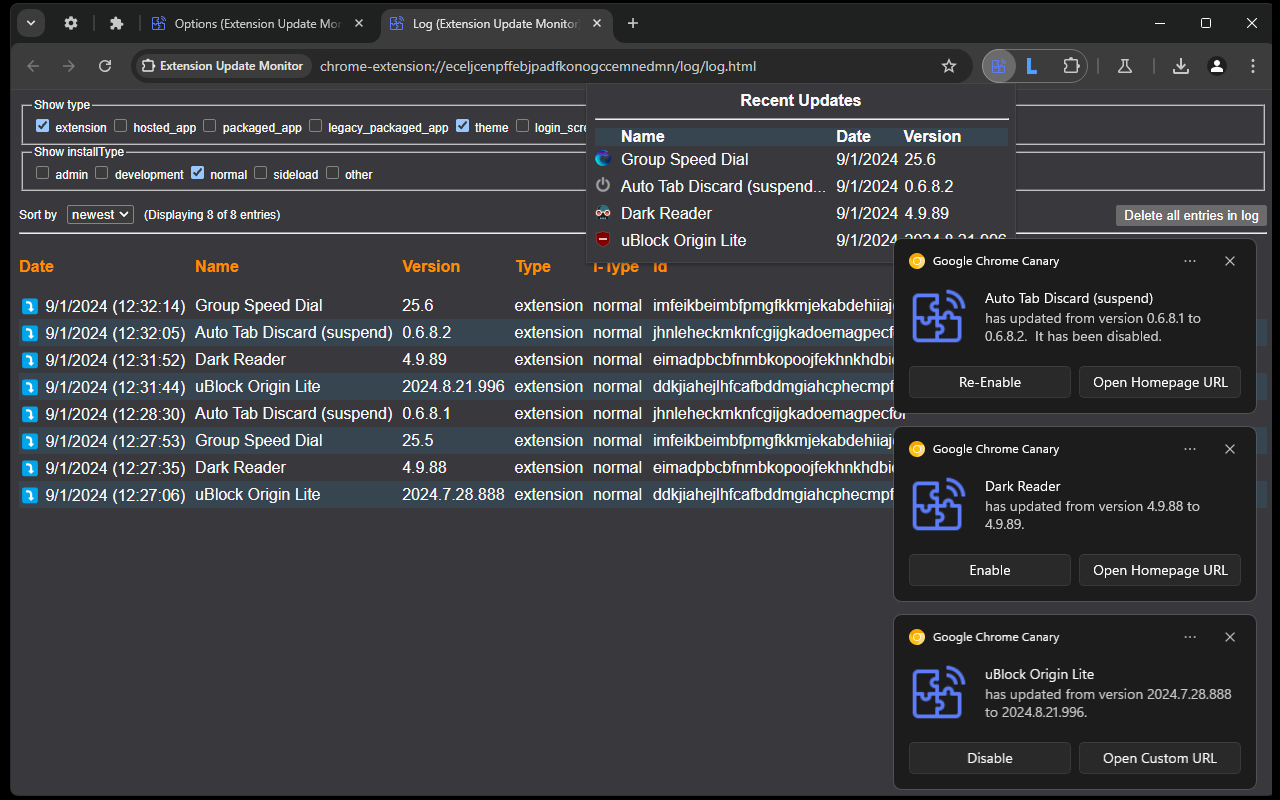Image resolution: width=1280 pixels, height=800 pixels.
Task: Click Enable in Dark Reader notification
Action: pyautogui.click(x=990, y=570)
